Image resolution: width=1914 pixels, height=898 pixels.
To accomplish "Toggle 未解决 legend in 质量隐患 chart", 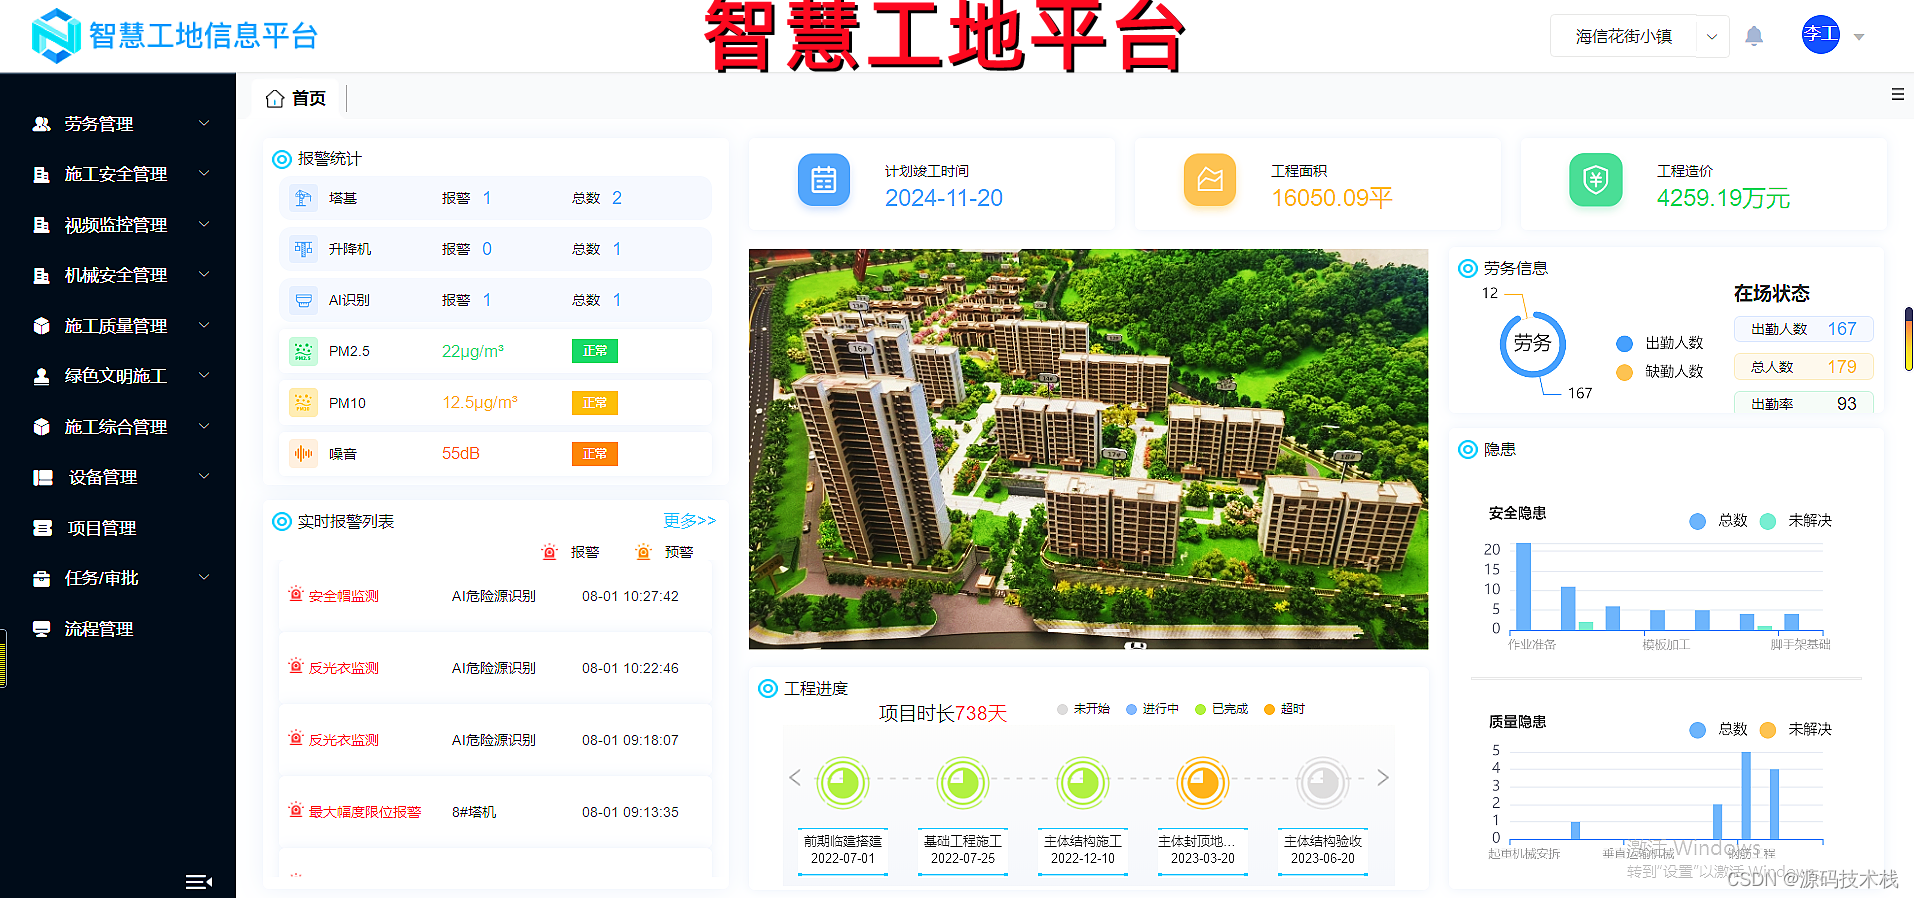I will pyautogui.click(x=1796, y=730).
